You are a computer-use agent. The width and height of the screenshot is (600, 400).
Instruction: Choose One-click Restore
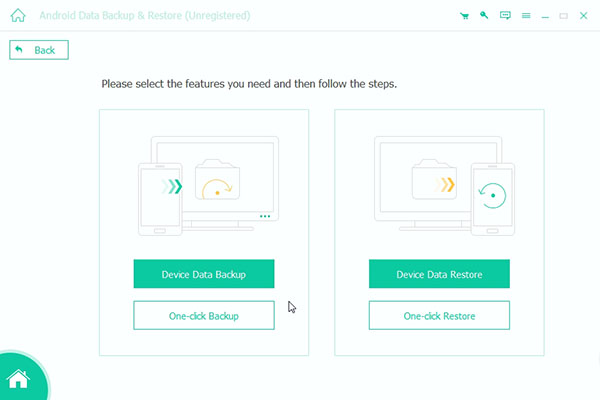439,315
